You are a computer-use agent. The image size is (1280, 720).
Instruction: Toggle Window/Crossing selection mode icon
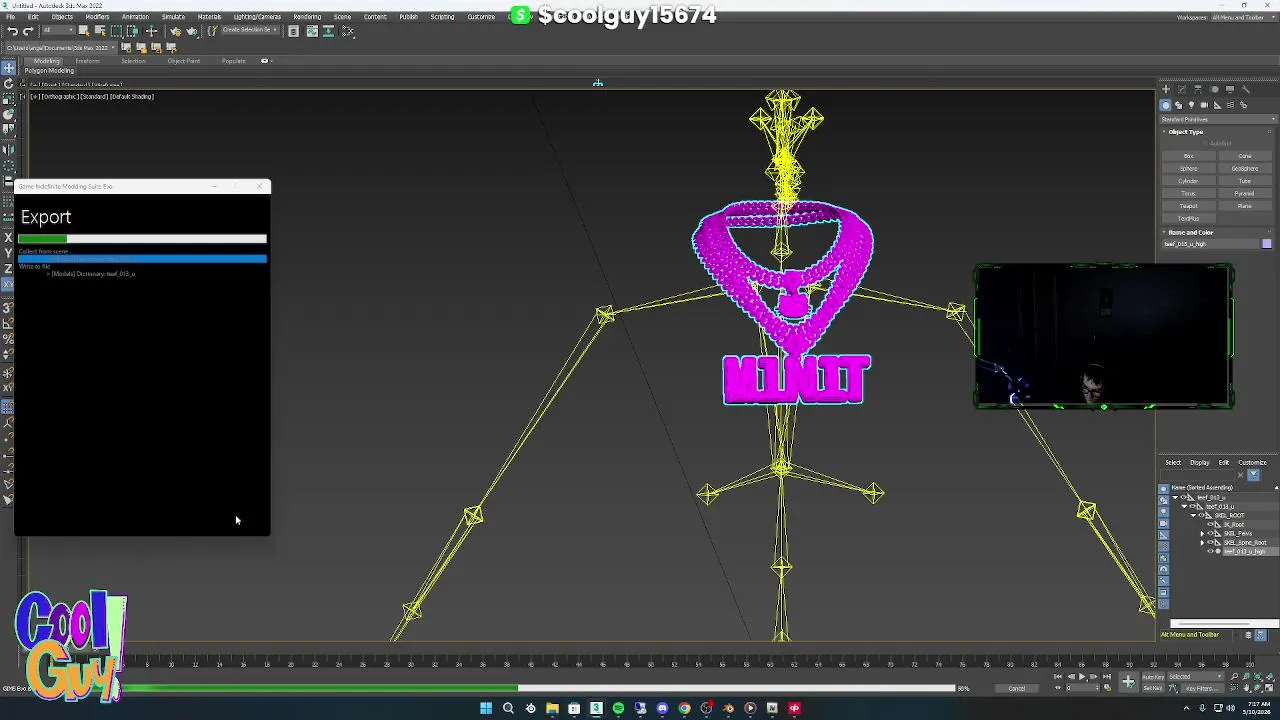[132, 31]
